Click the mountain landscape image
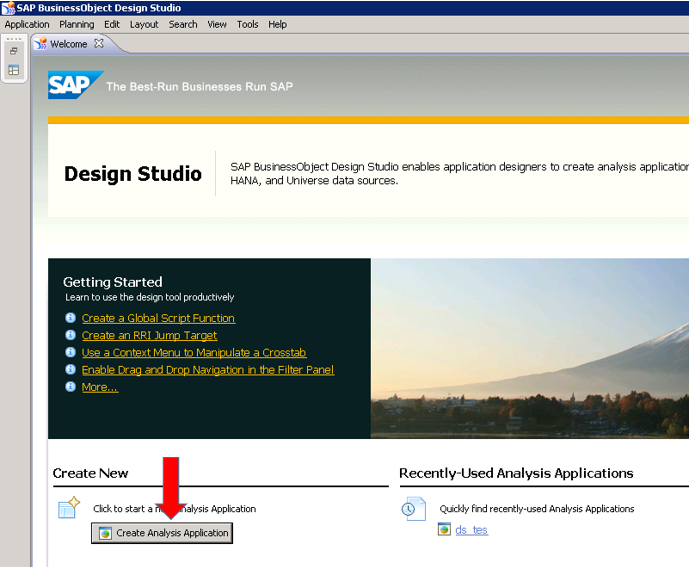This screenshot has height=567, width=692. pyautogui.click(x=530, y=349)
